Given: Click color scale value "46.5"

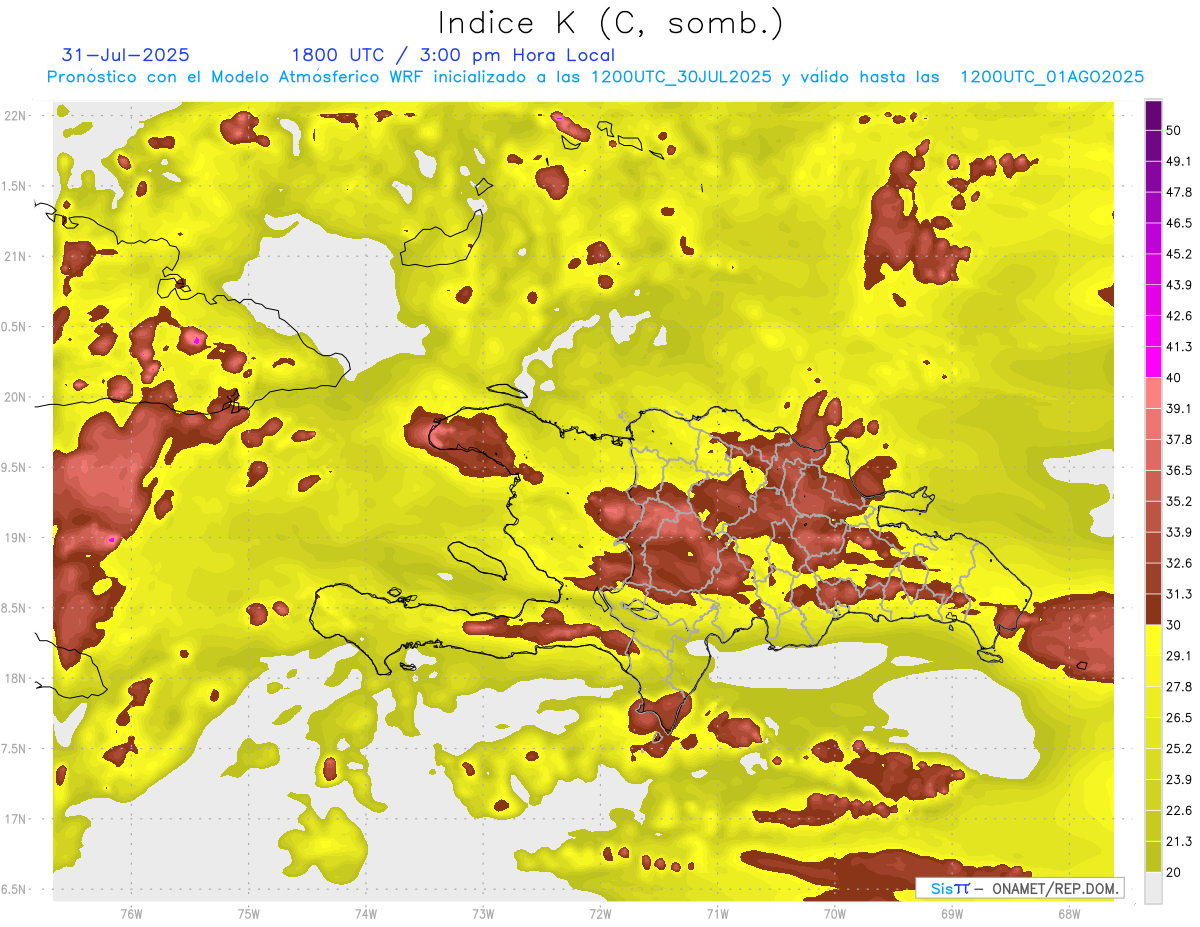Looking at the screenshot, I should click(1178, 223).
